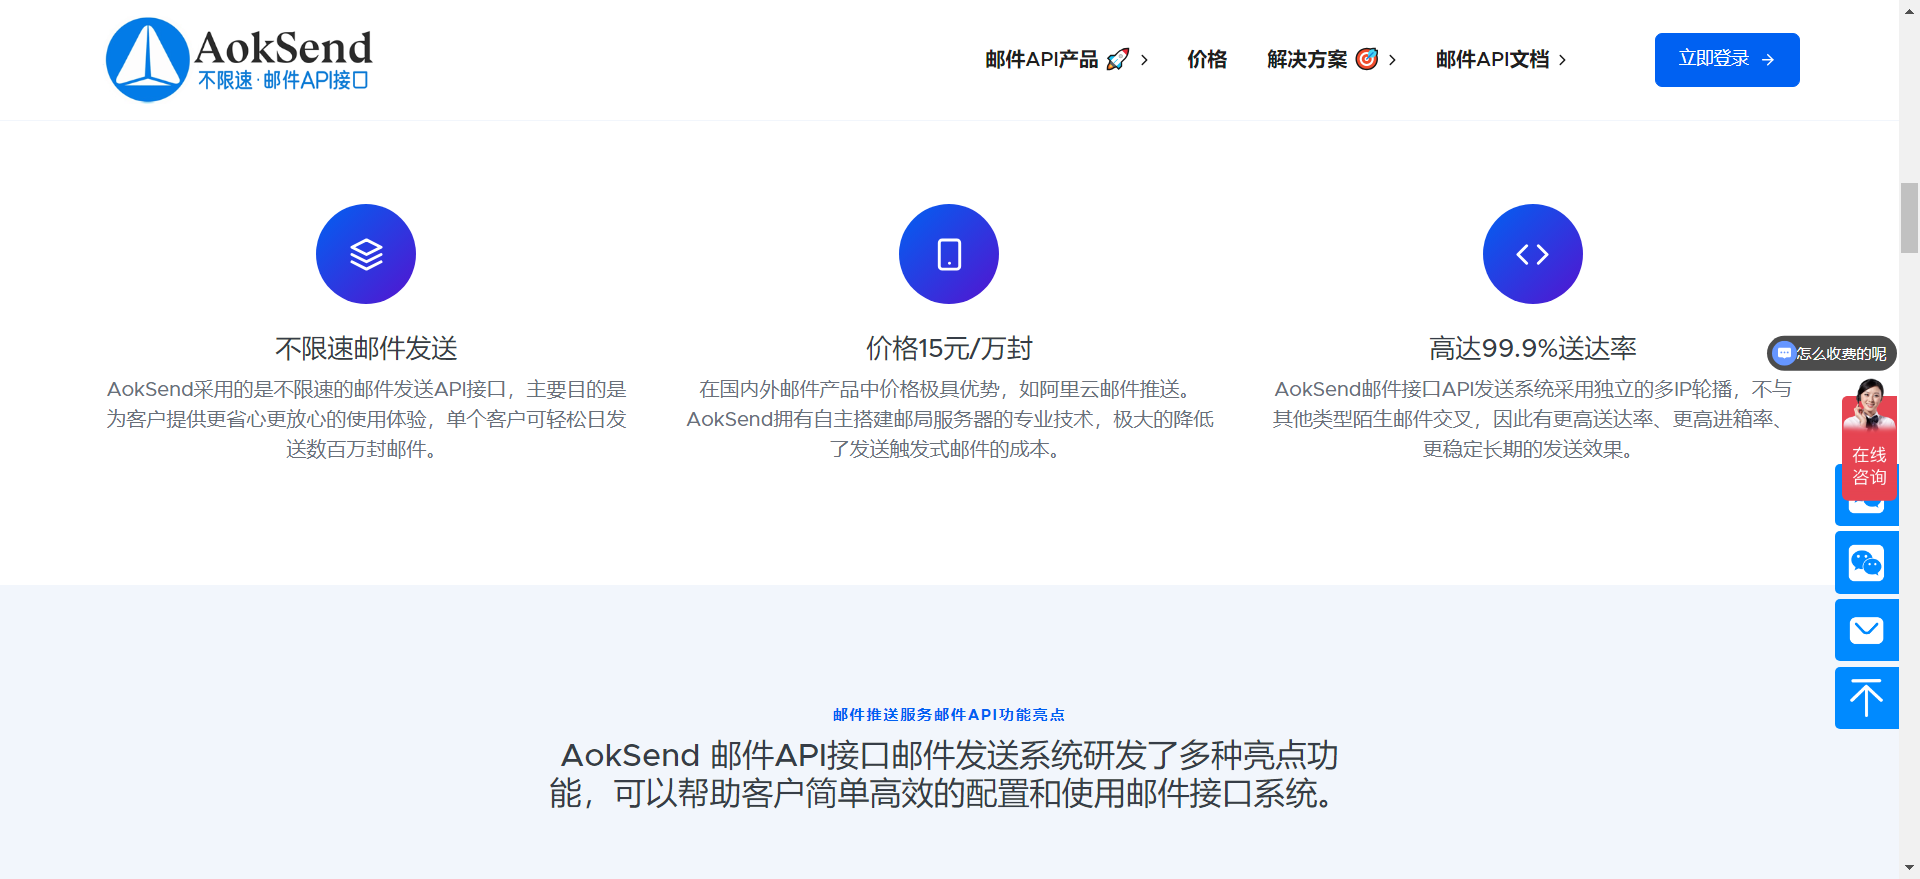The image size is (1920, 879).
Task: Click the 不限速邮件发送 heading
Action: tap(366, 348)
